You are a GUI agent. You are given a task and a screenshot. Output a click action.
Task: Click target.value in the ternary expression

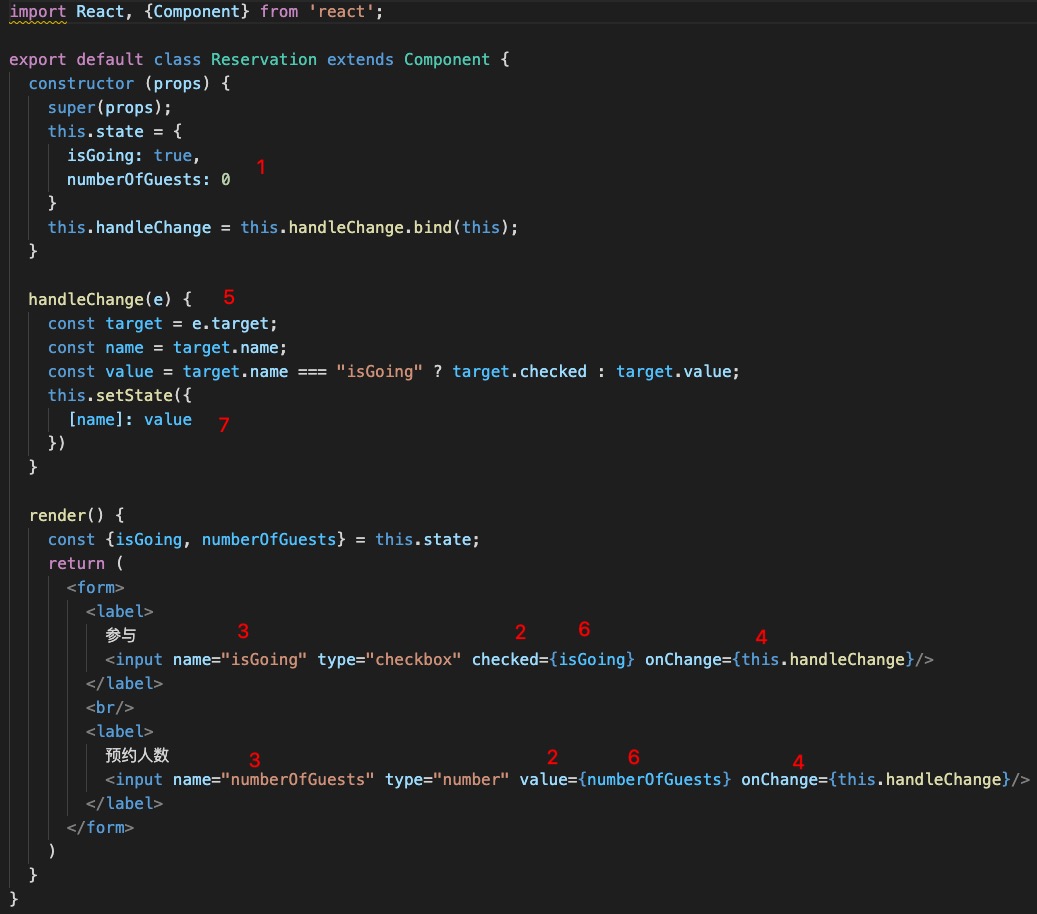(x=673, y=372)
